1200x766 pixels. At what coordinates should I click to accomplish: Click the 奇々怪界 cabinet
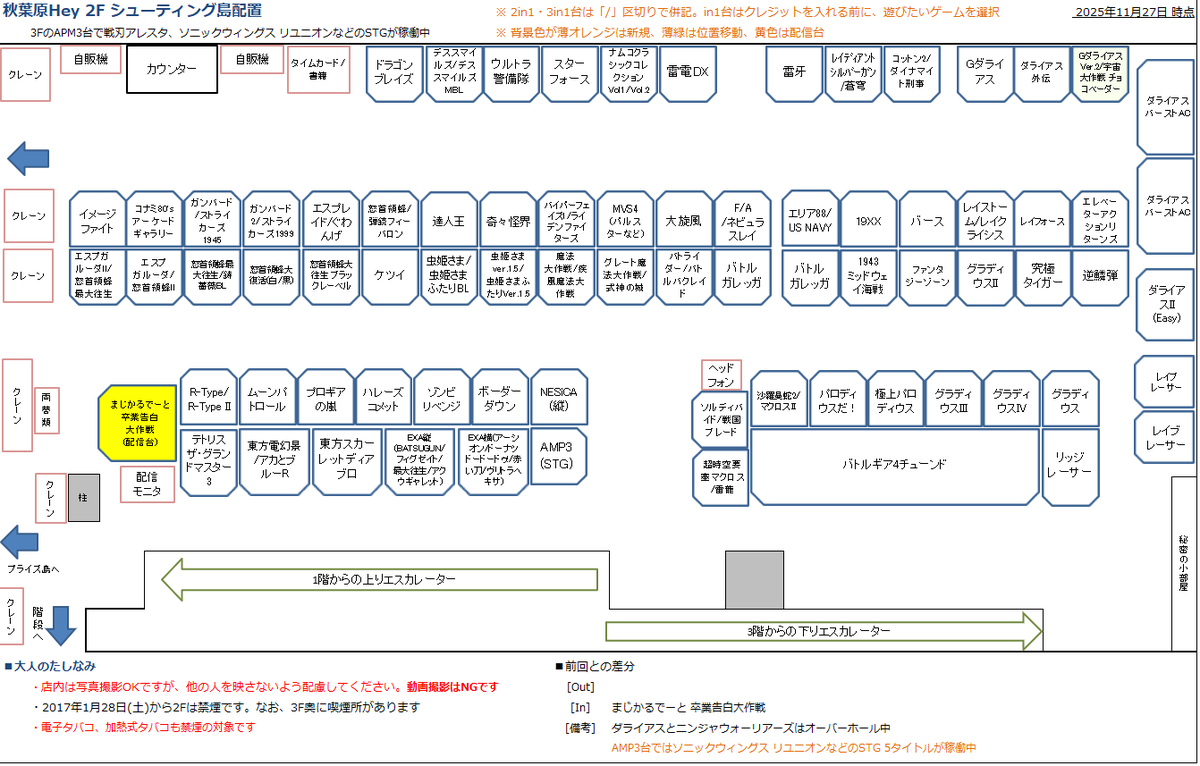click(x=507, y=218)
